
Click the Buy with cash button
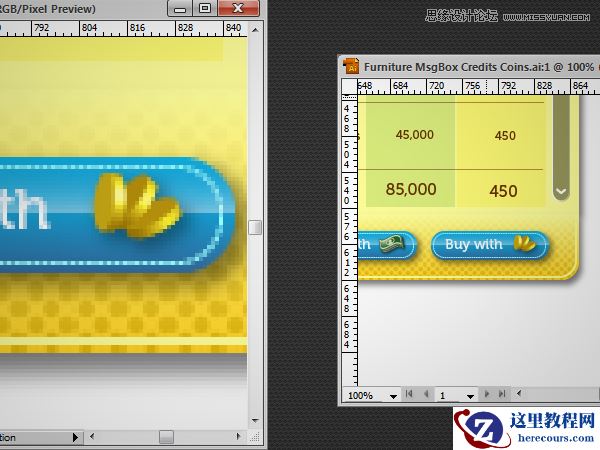click(386, 245)
